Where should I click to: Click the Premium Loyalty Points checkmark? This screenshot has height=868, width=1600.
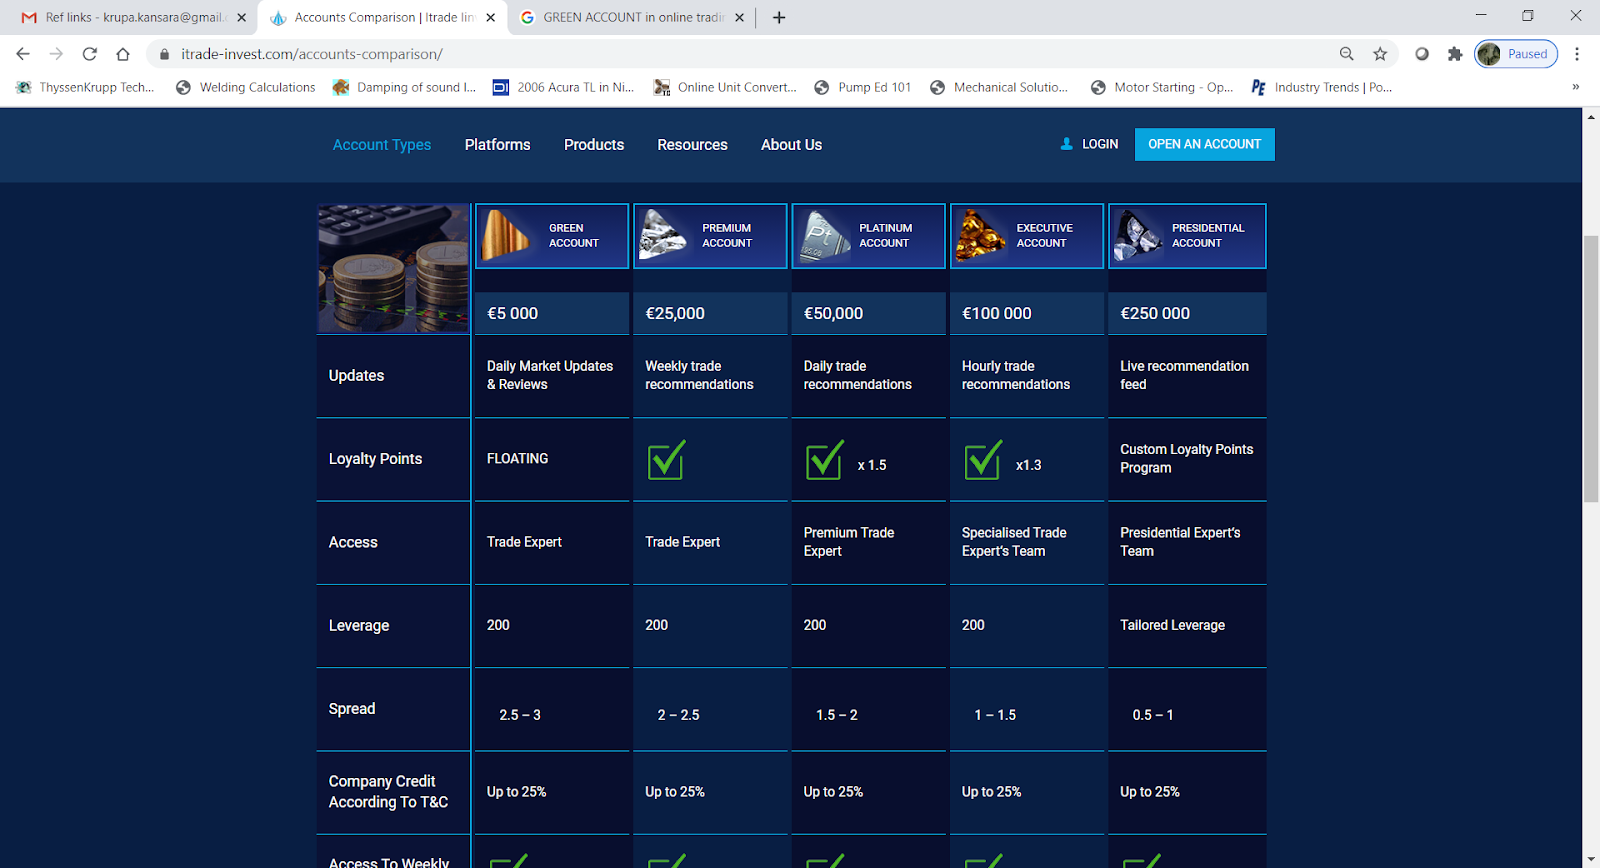[667, 459]
